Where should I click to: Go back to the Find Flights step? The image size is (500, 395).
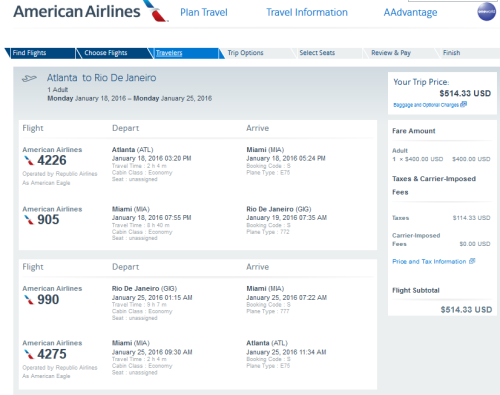29,53
